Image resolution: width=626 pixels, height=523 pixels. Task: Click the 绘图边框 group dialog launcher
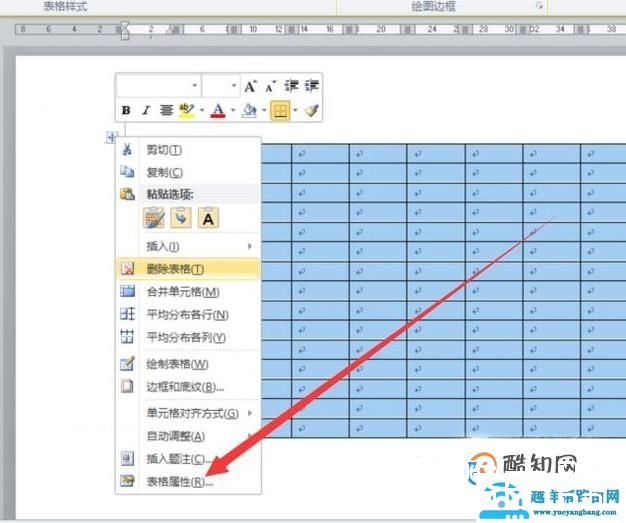pos(539,6)
